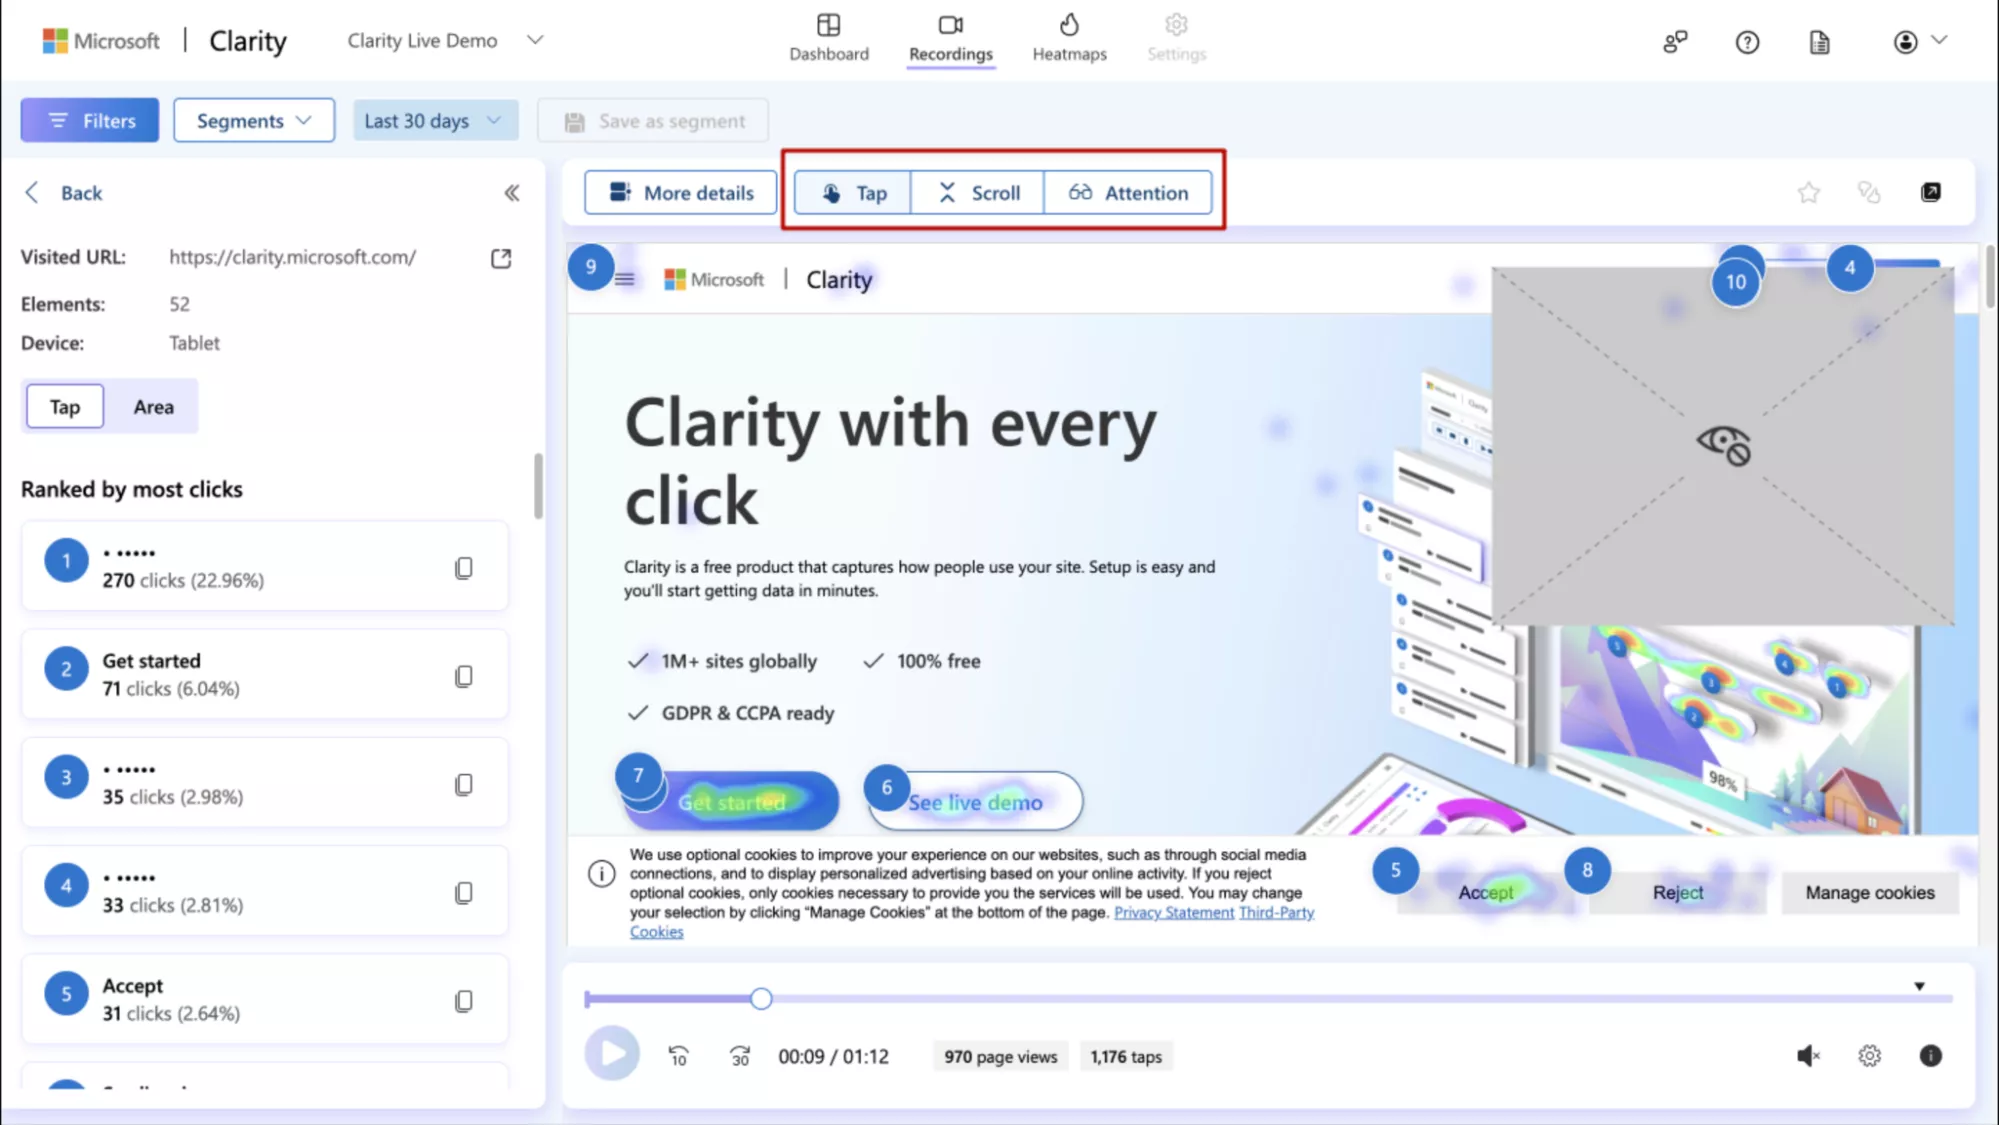Open the Dashboard tab
This screenshot has height=1126, width=1999.
[x=828, y=38]
